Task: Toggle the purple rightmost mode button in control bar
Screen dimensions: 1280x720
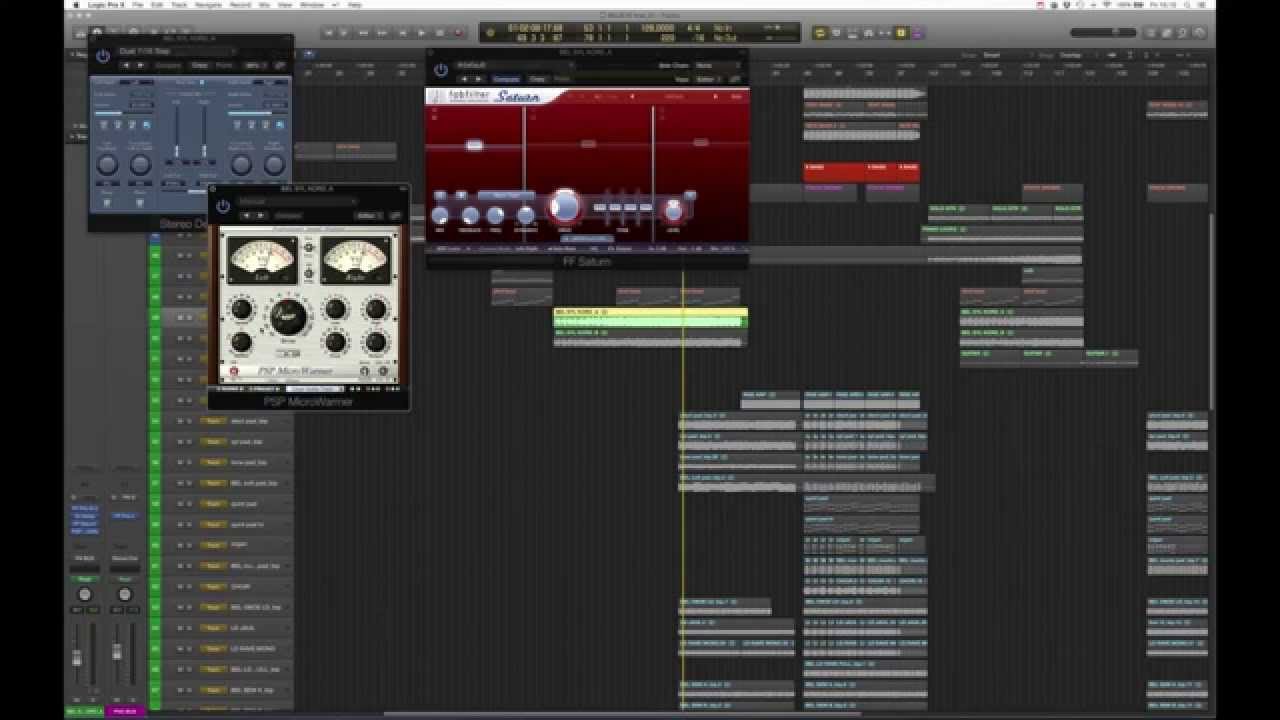Action: point(918,33)
